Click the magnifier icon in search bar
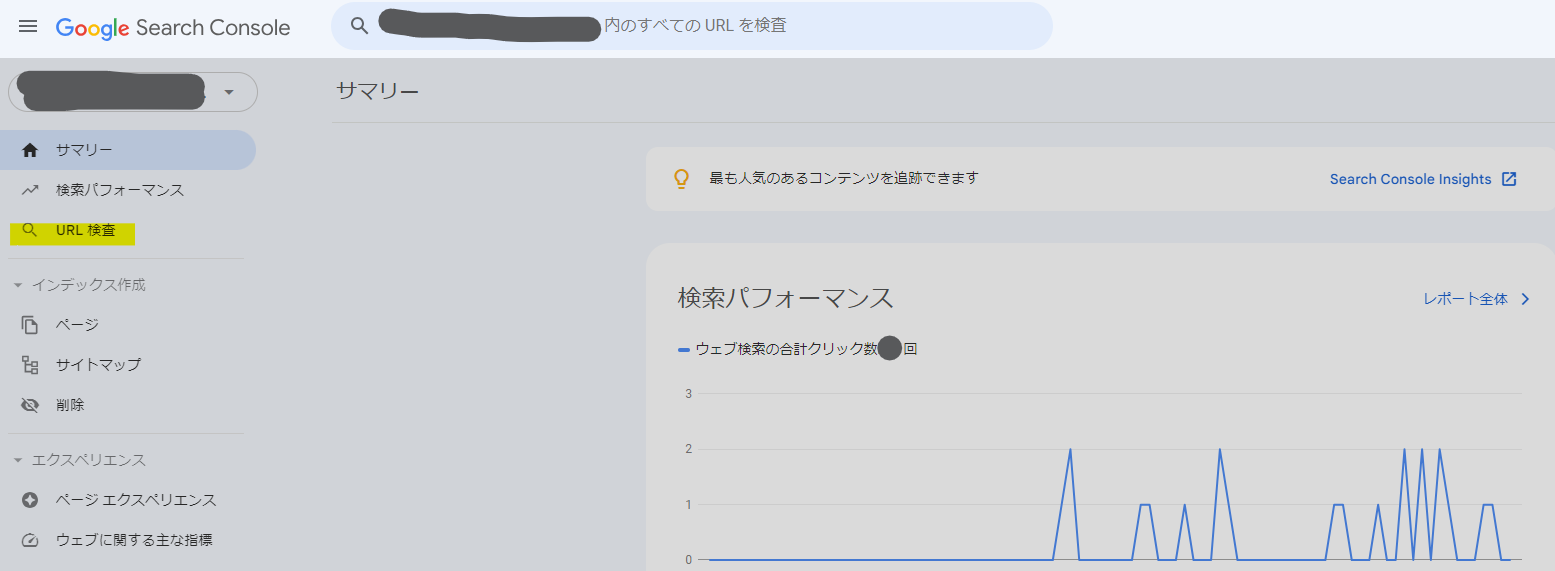The height and width of the screenshot is (571, 1555). tap(359, 26)
